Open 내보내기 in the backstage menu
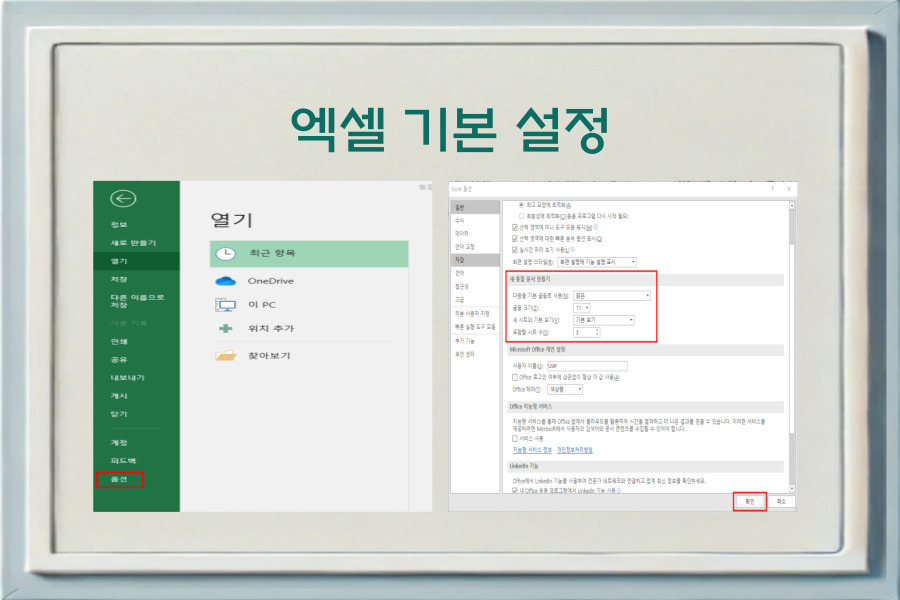This screenshot has width=900, height=600. tap(127, 378)
